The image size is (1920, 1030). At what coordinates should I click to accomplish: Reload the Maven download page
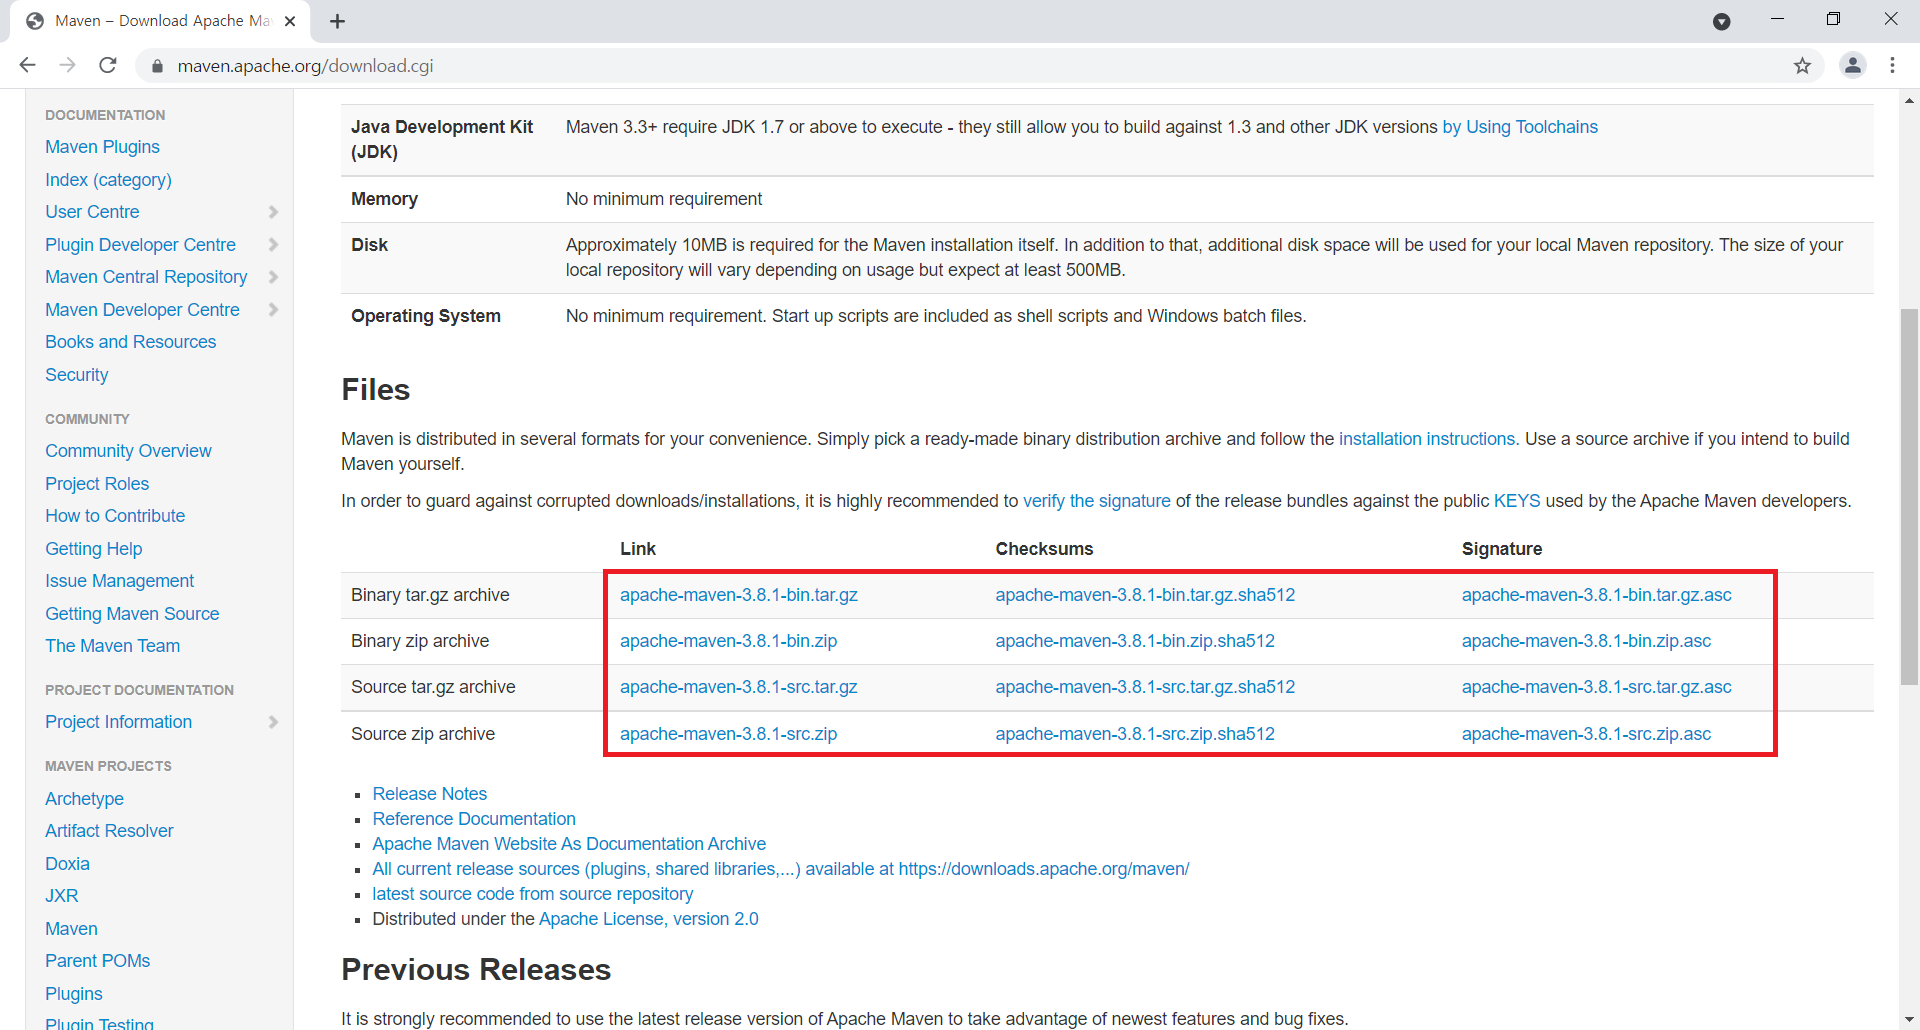tap(108, 65)
